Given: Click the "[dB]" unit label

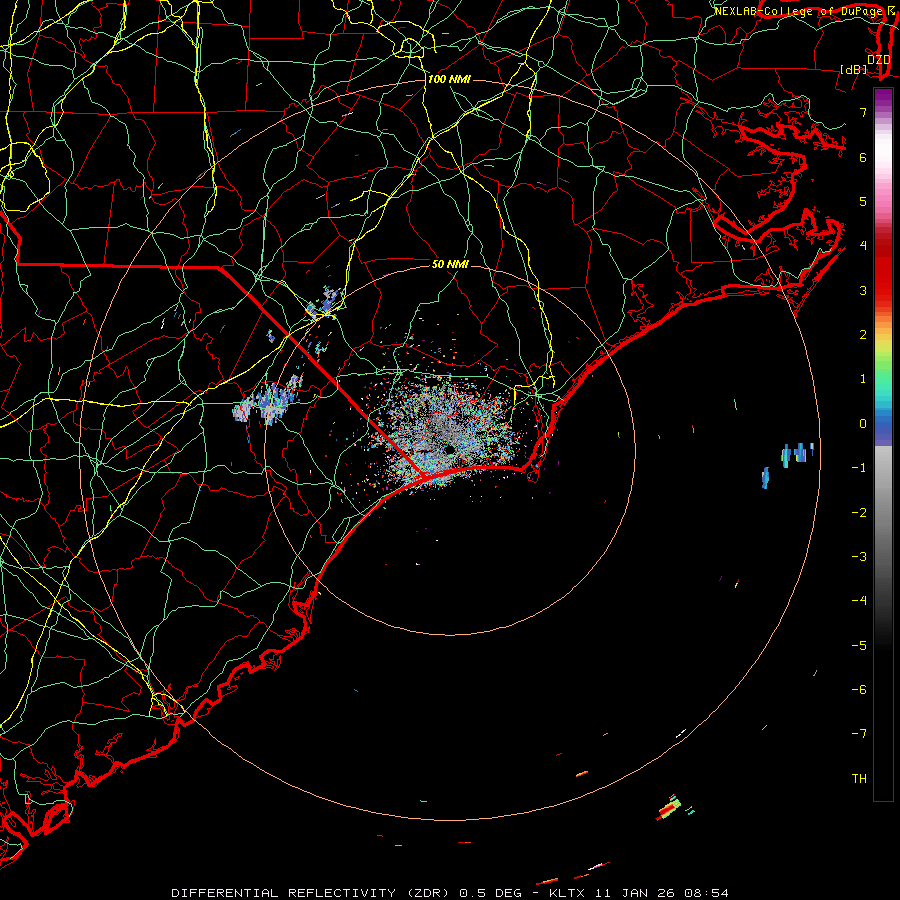Looking at the screenshot, I should click(854, 69).
